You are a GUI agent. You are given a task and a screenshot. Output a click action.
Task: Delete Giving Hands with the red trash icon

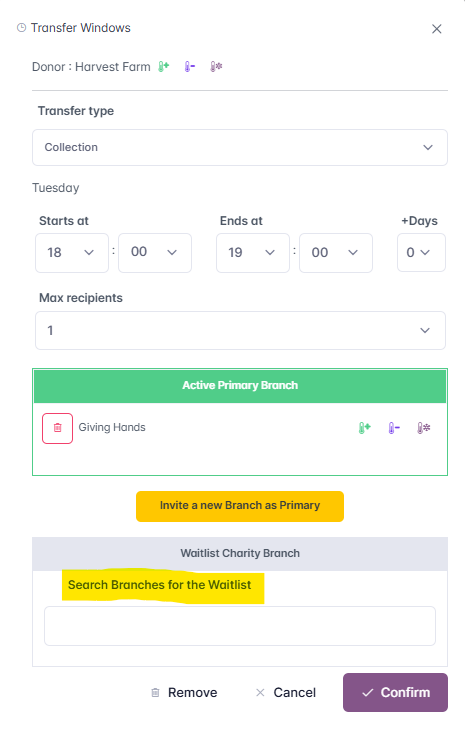coord(57,428)
